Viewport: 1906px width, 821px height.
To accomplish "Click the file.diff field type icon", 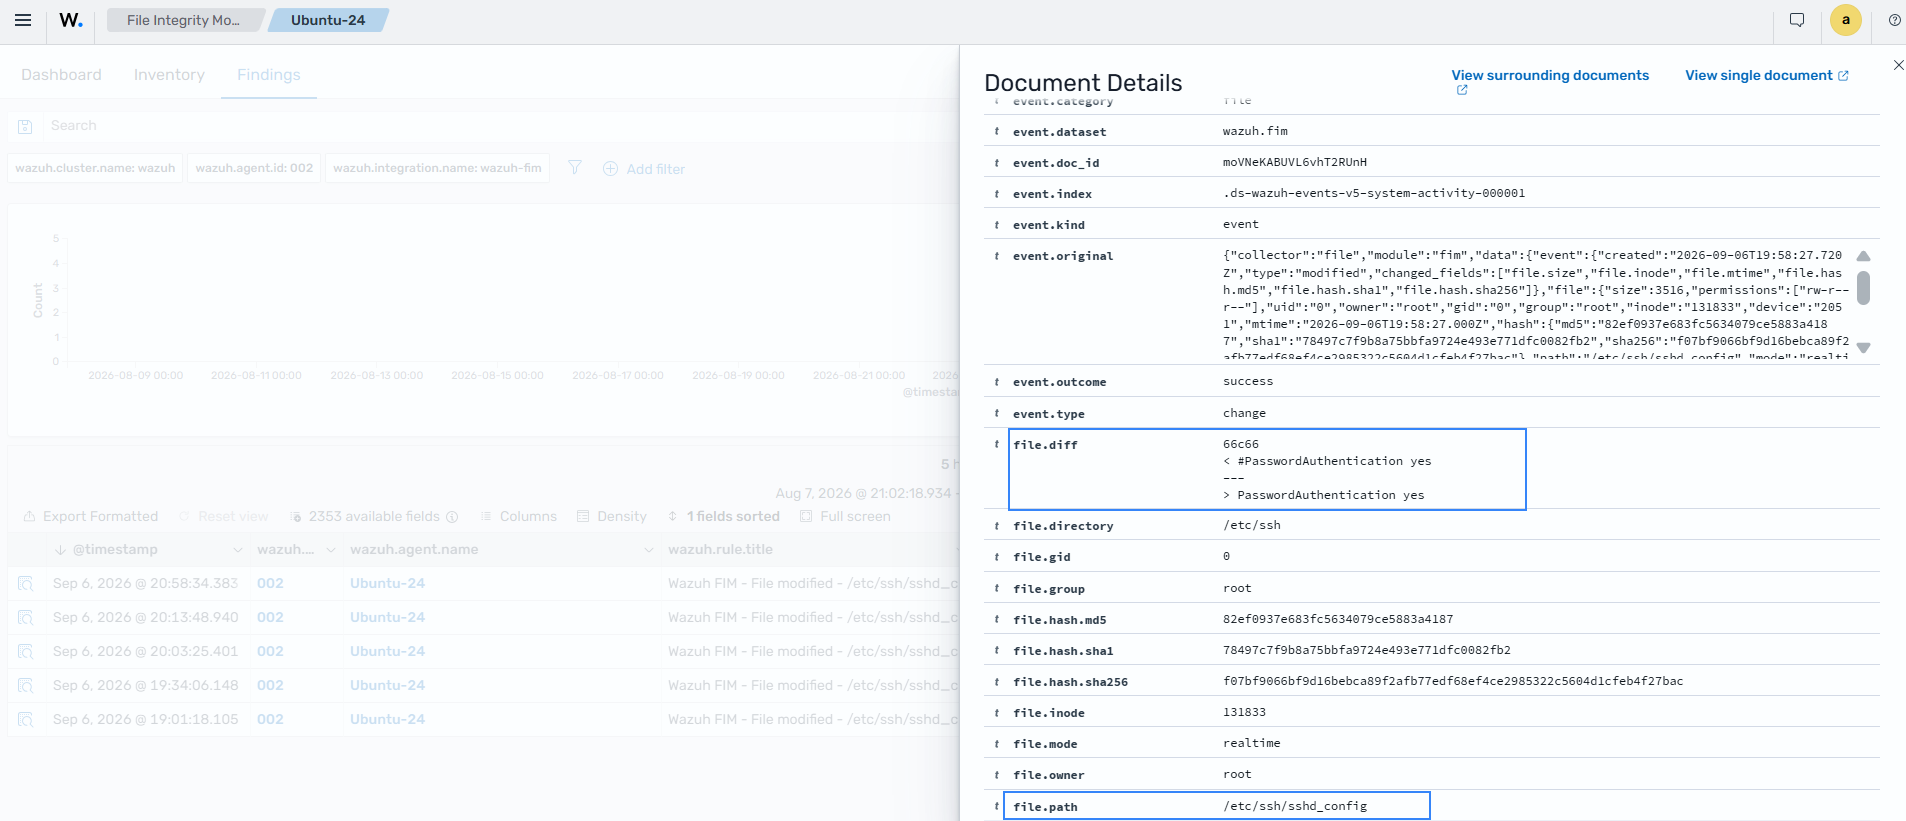I will [997, 445].
